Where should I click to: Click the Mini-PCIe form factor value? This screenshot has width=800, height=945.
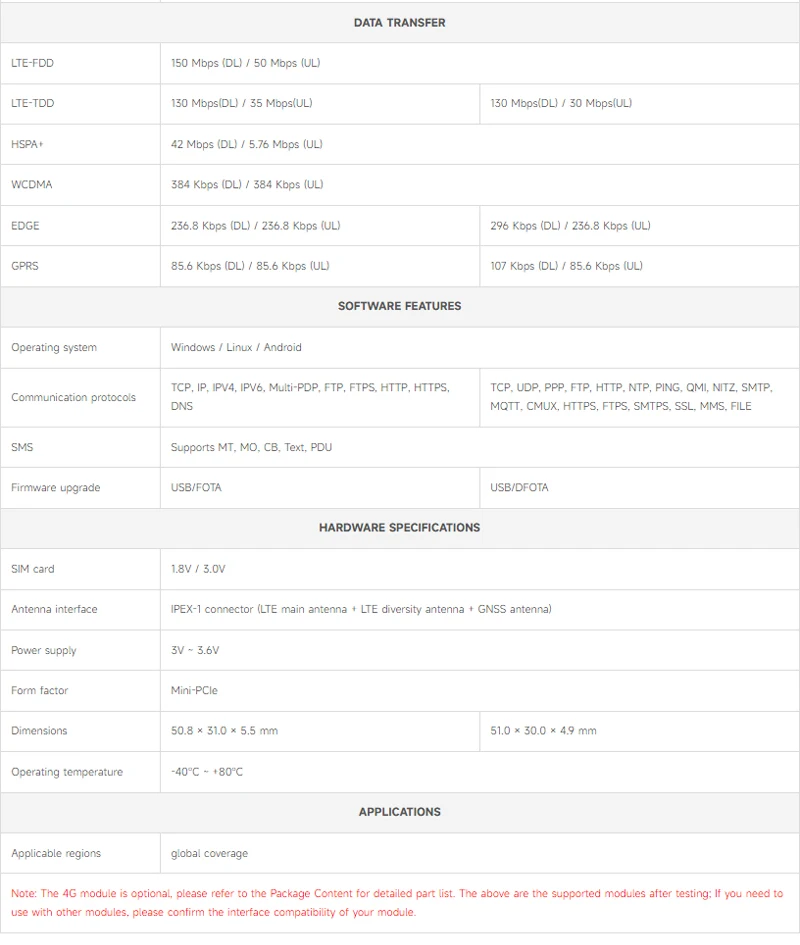(x=194, y=691)
